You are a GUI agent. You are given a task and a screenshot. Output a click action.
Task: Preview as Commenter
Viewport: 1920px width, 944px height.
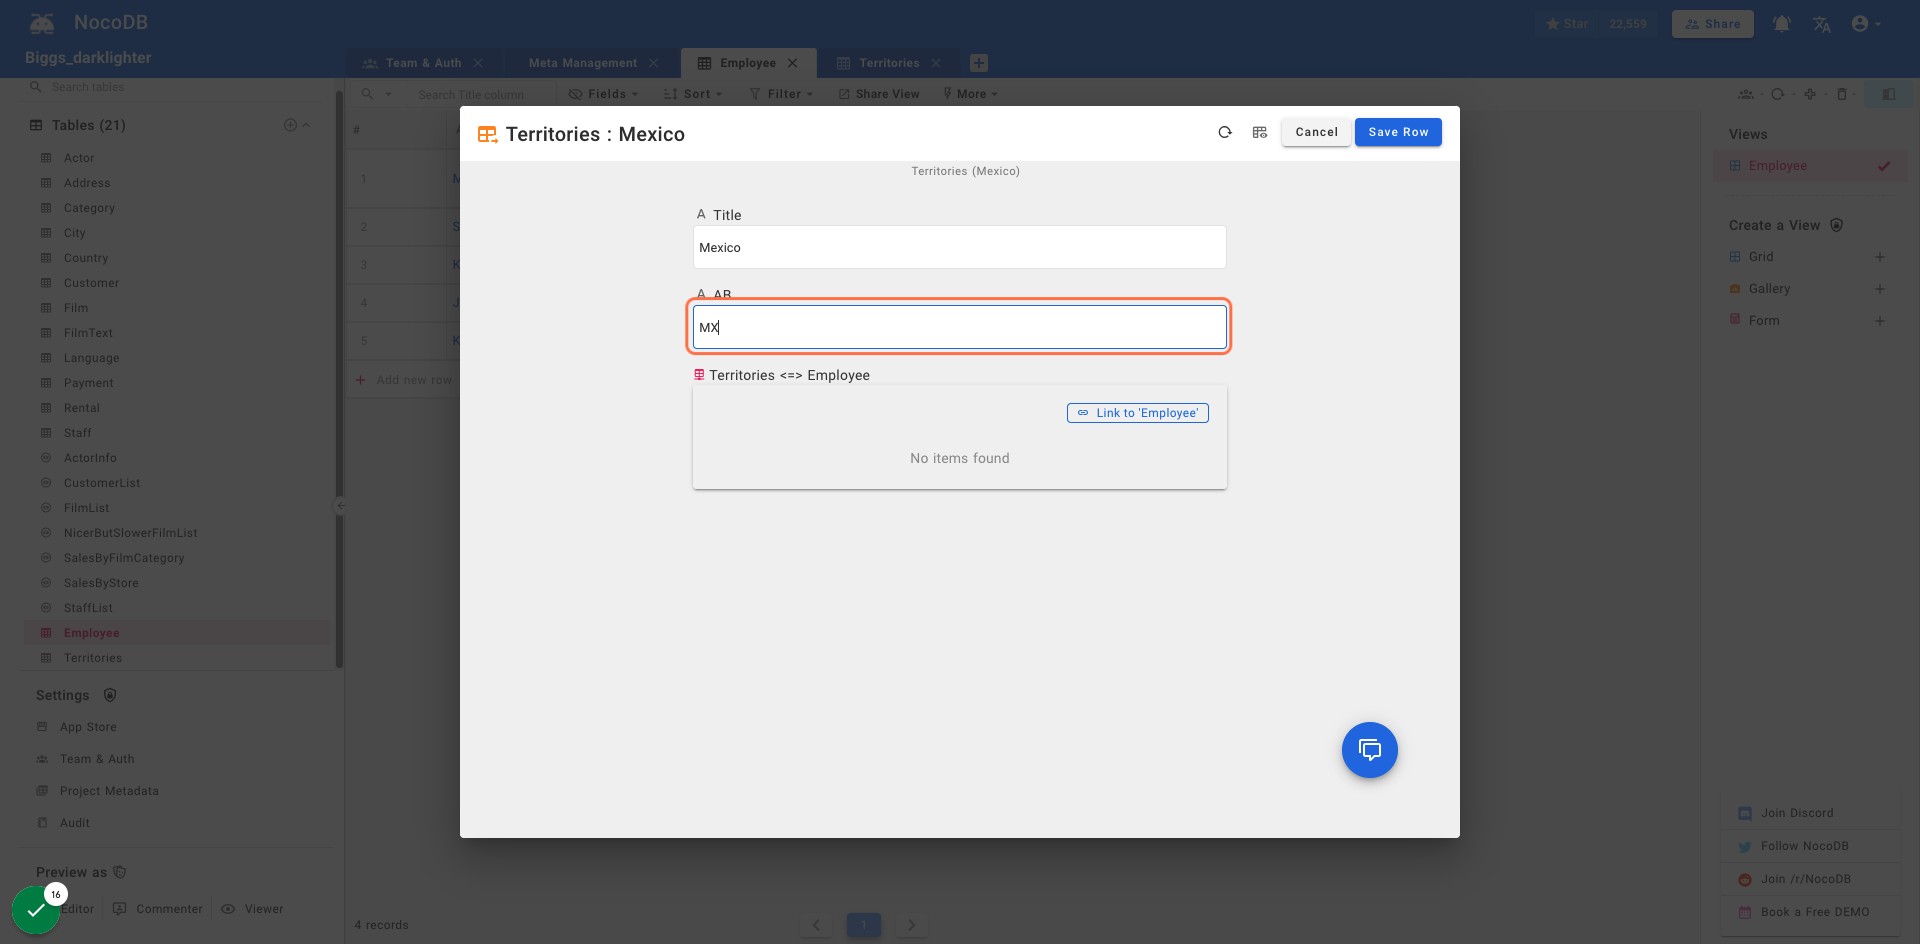pyautogui.click(x=158, y=909)
